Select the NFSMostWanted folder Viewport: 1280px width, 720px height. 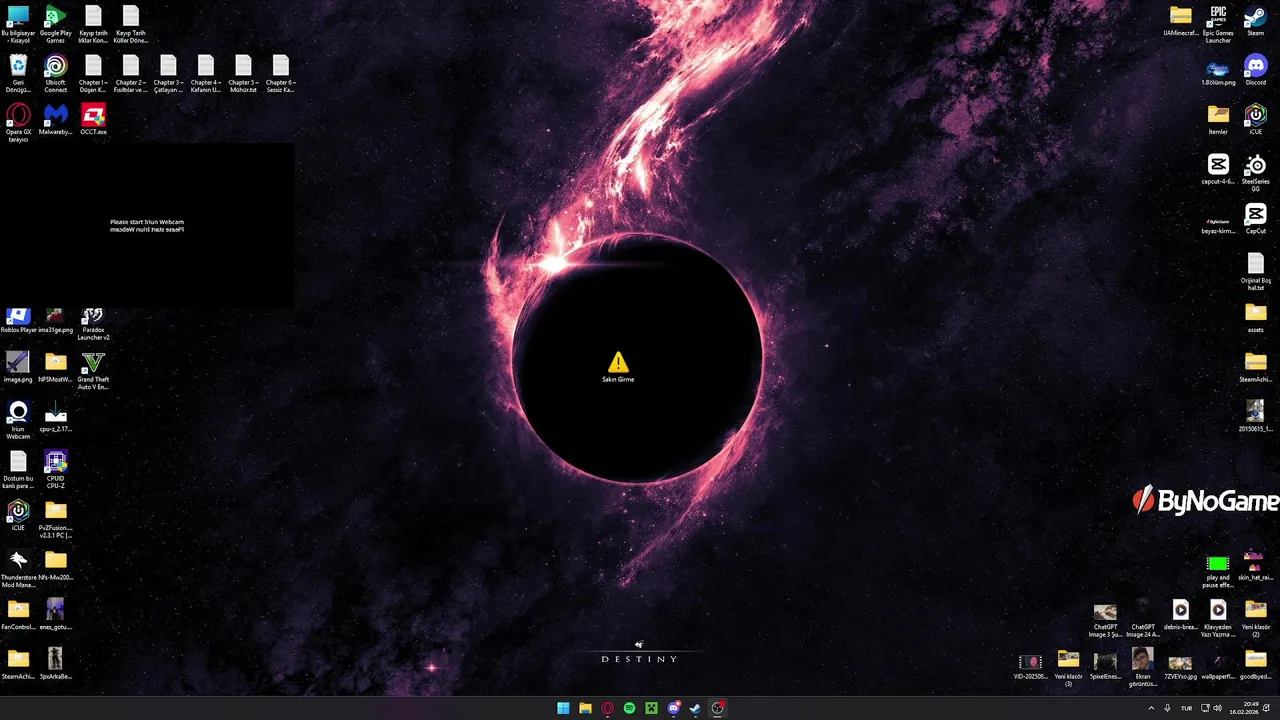[x=56, y=363]
